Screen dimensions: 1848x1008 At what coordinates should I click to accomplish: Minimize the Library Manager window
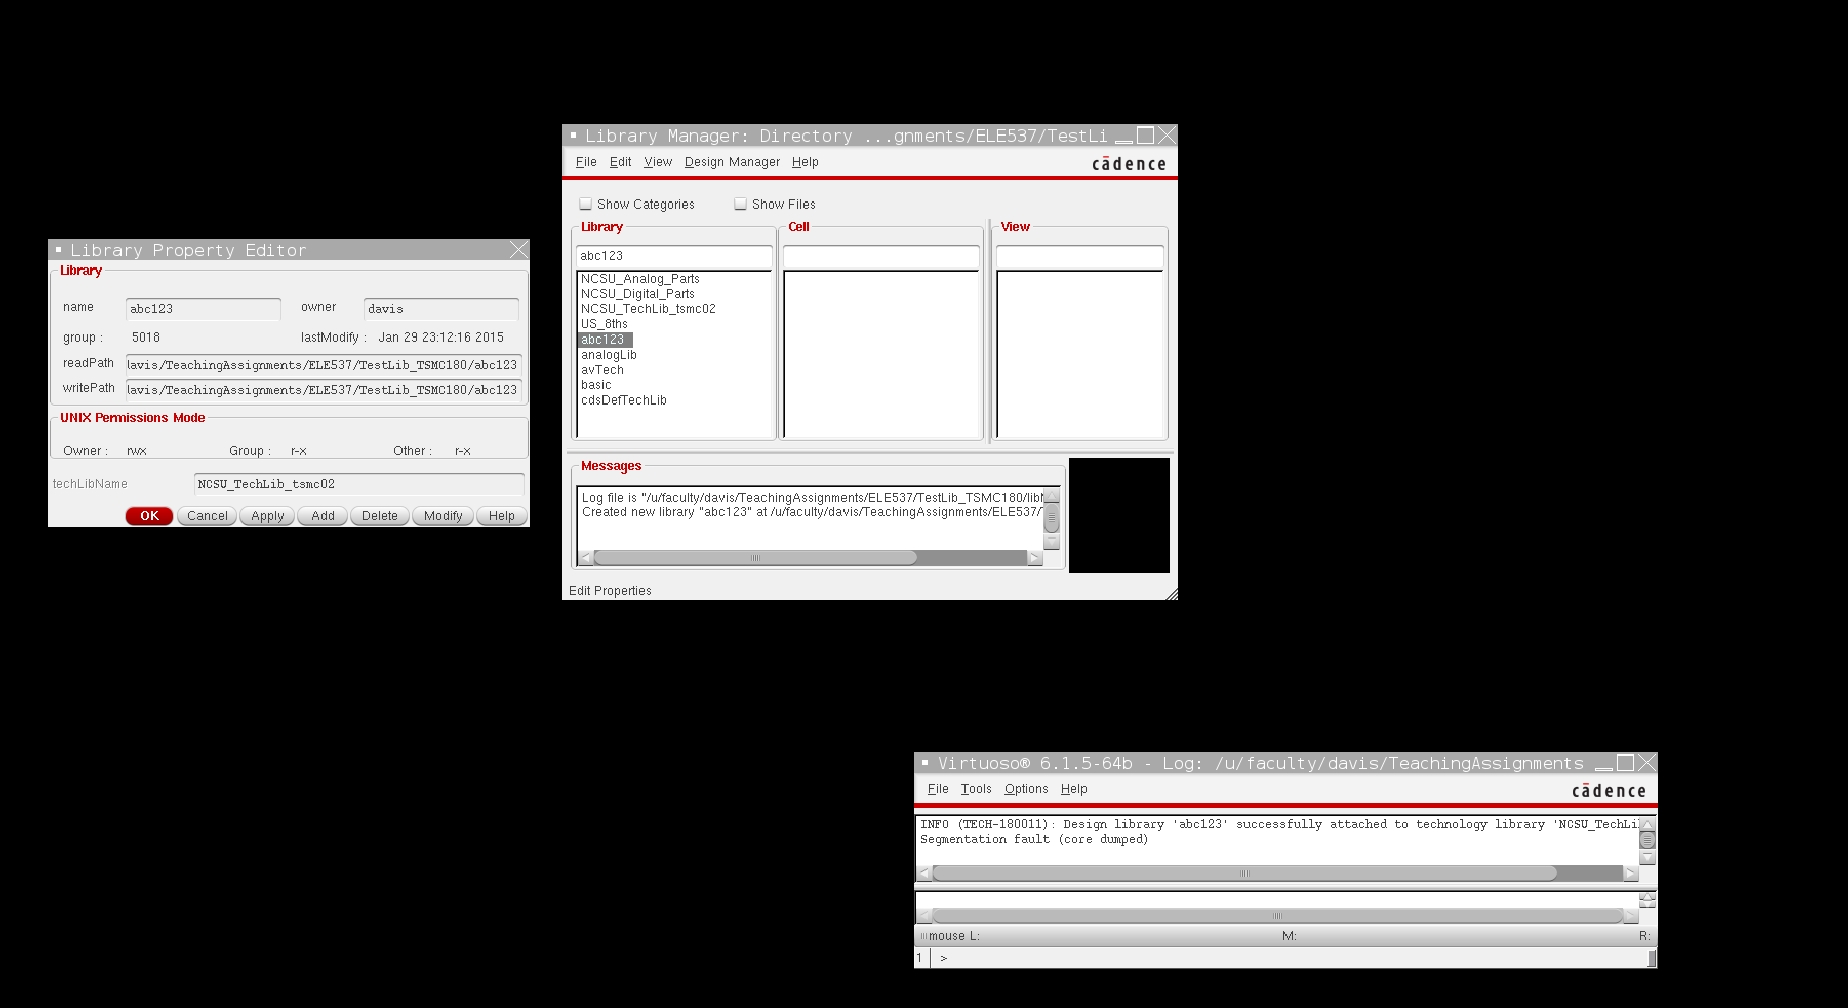[1124, 136]
